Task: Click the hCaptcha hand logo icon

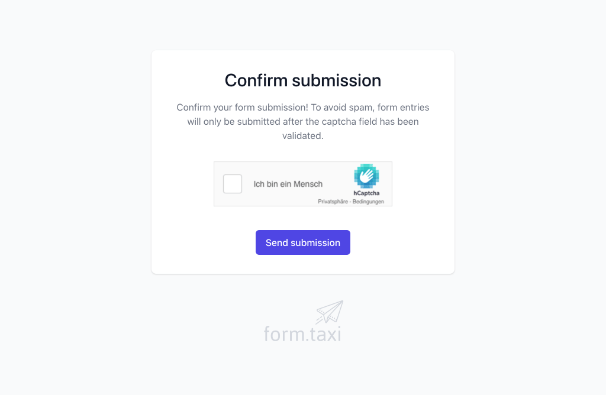Action: click(x=366, y=176)
